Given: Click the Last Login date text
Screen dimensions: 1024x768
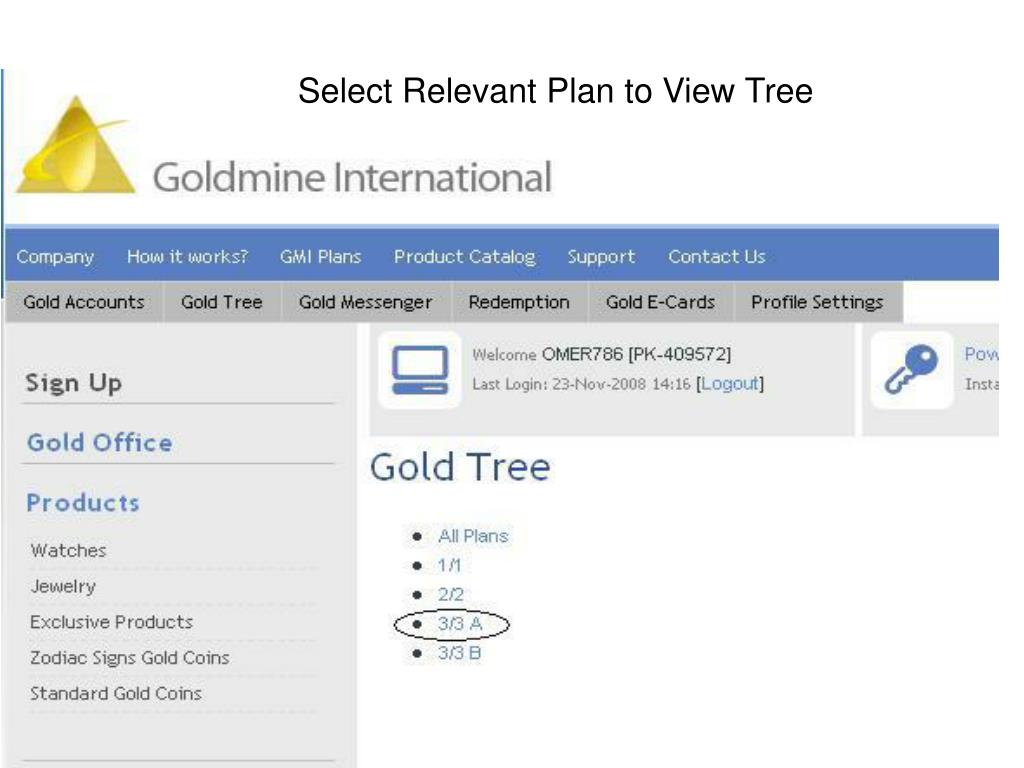Looking at the screenshot, I should (x=581, y=384).
